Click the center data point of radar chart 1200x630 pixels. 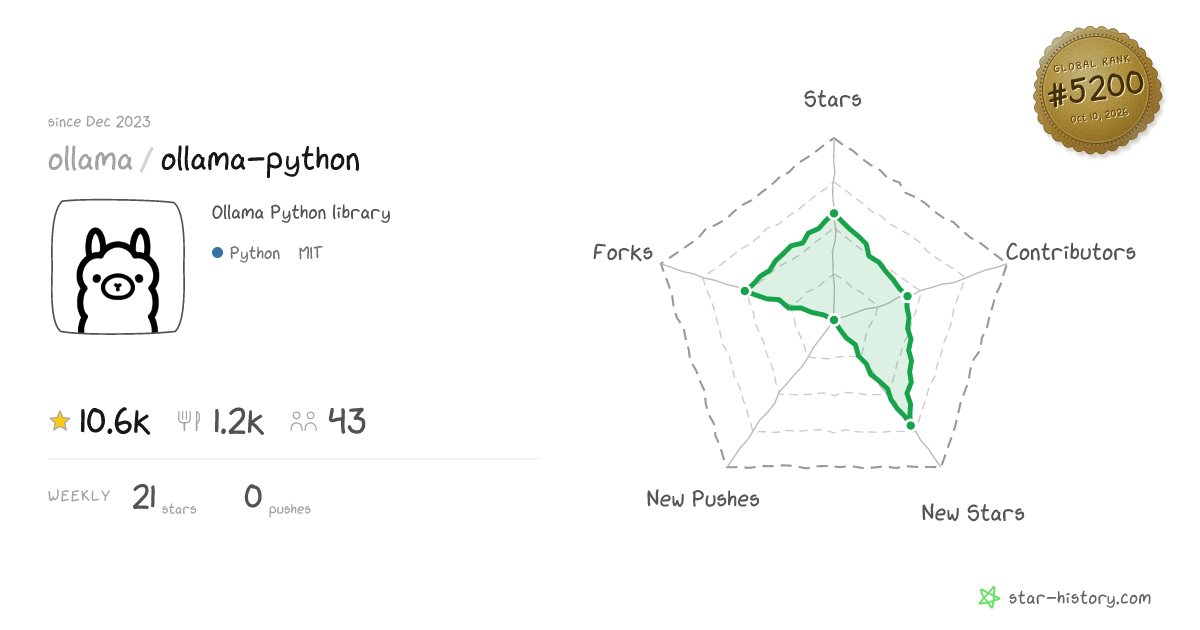(833, 319)
